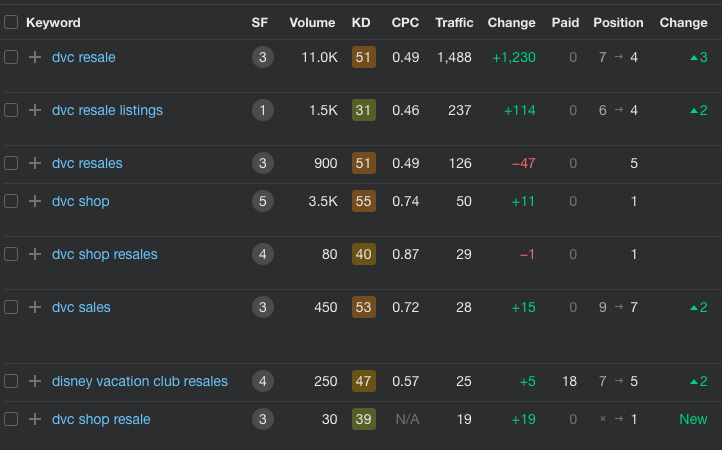Toggle the select-all checkbox in header
This screenshot has width=722, height=450.
pyautogui.click(x=11, y=22)
